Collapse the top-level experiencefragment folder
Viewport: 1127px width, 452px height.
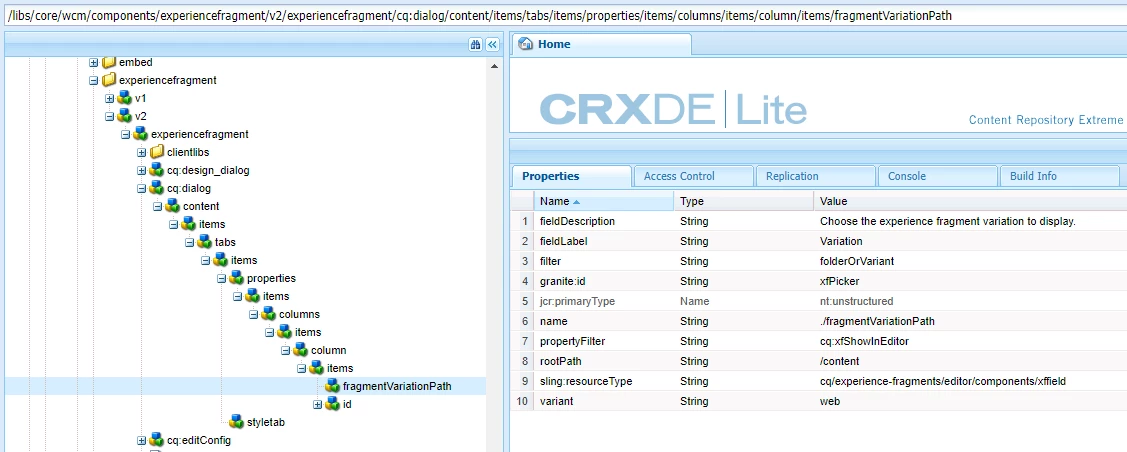coord(93,80)
